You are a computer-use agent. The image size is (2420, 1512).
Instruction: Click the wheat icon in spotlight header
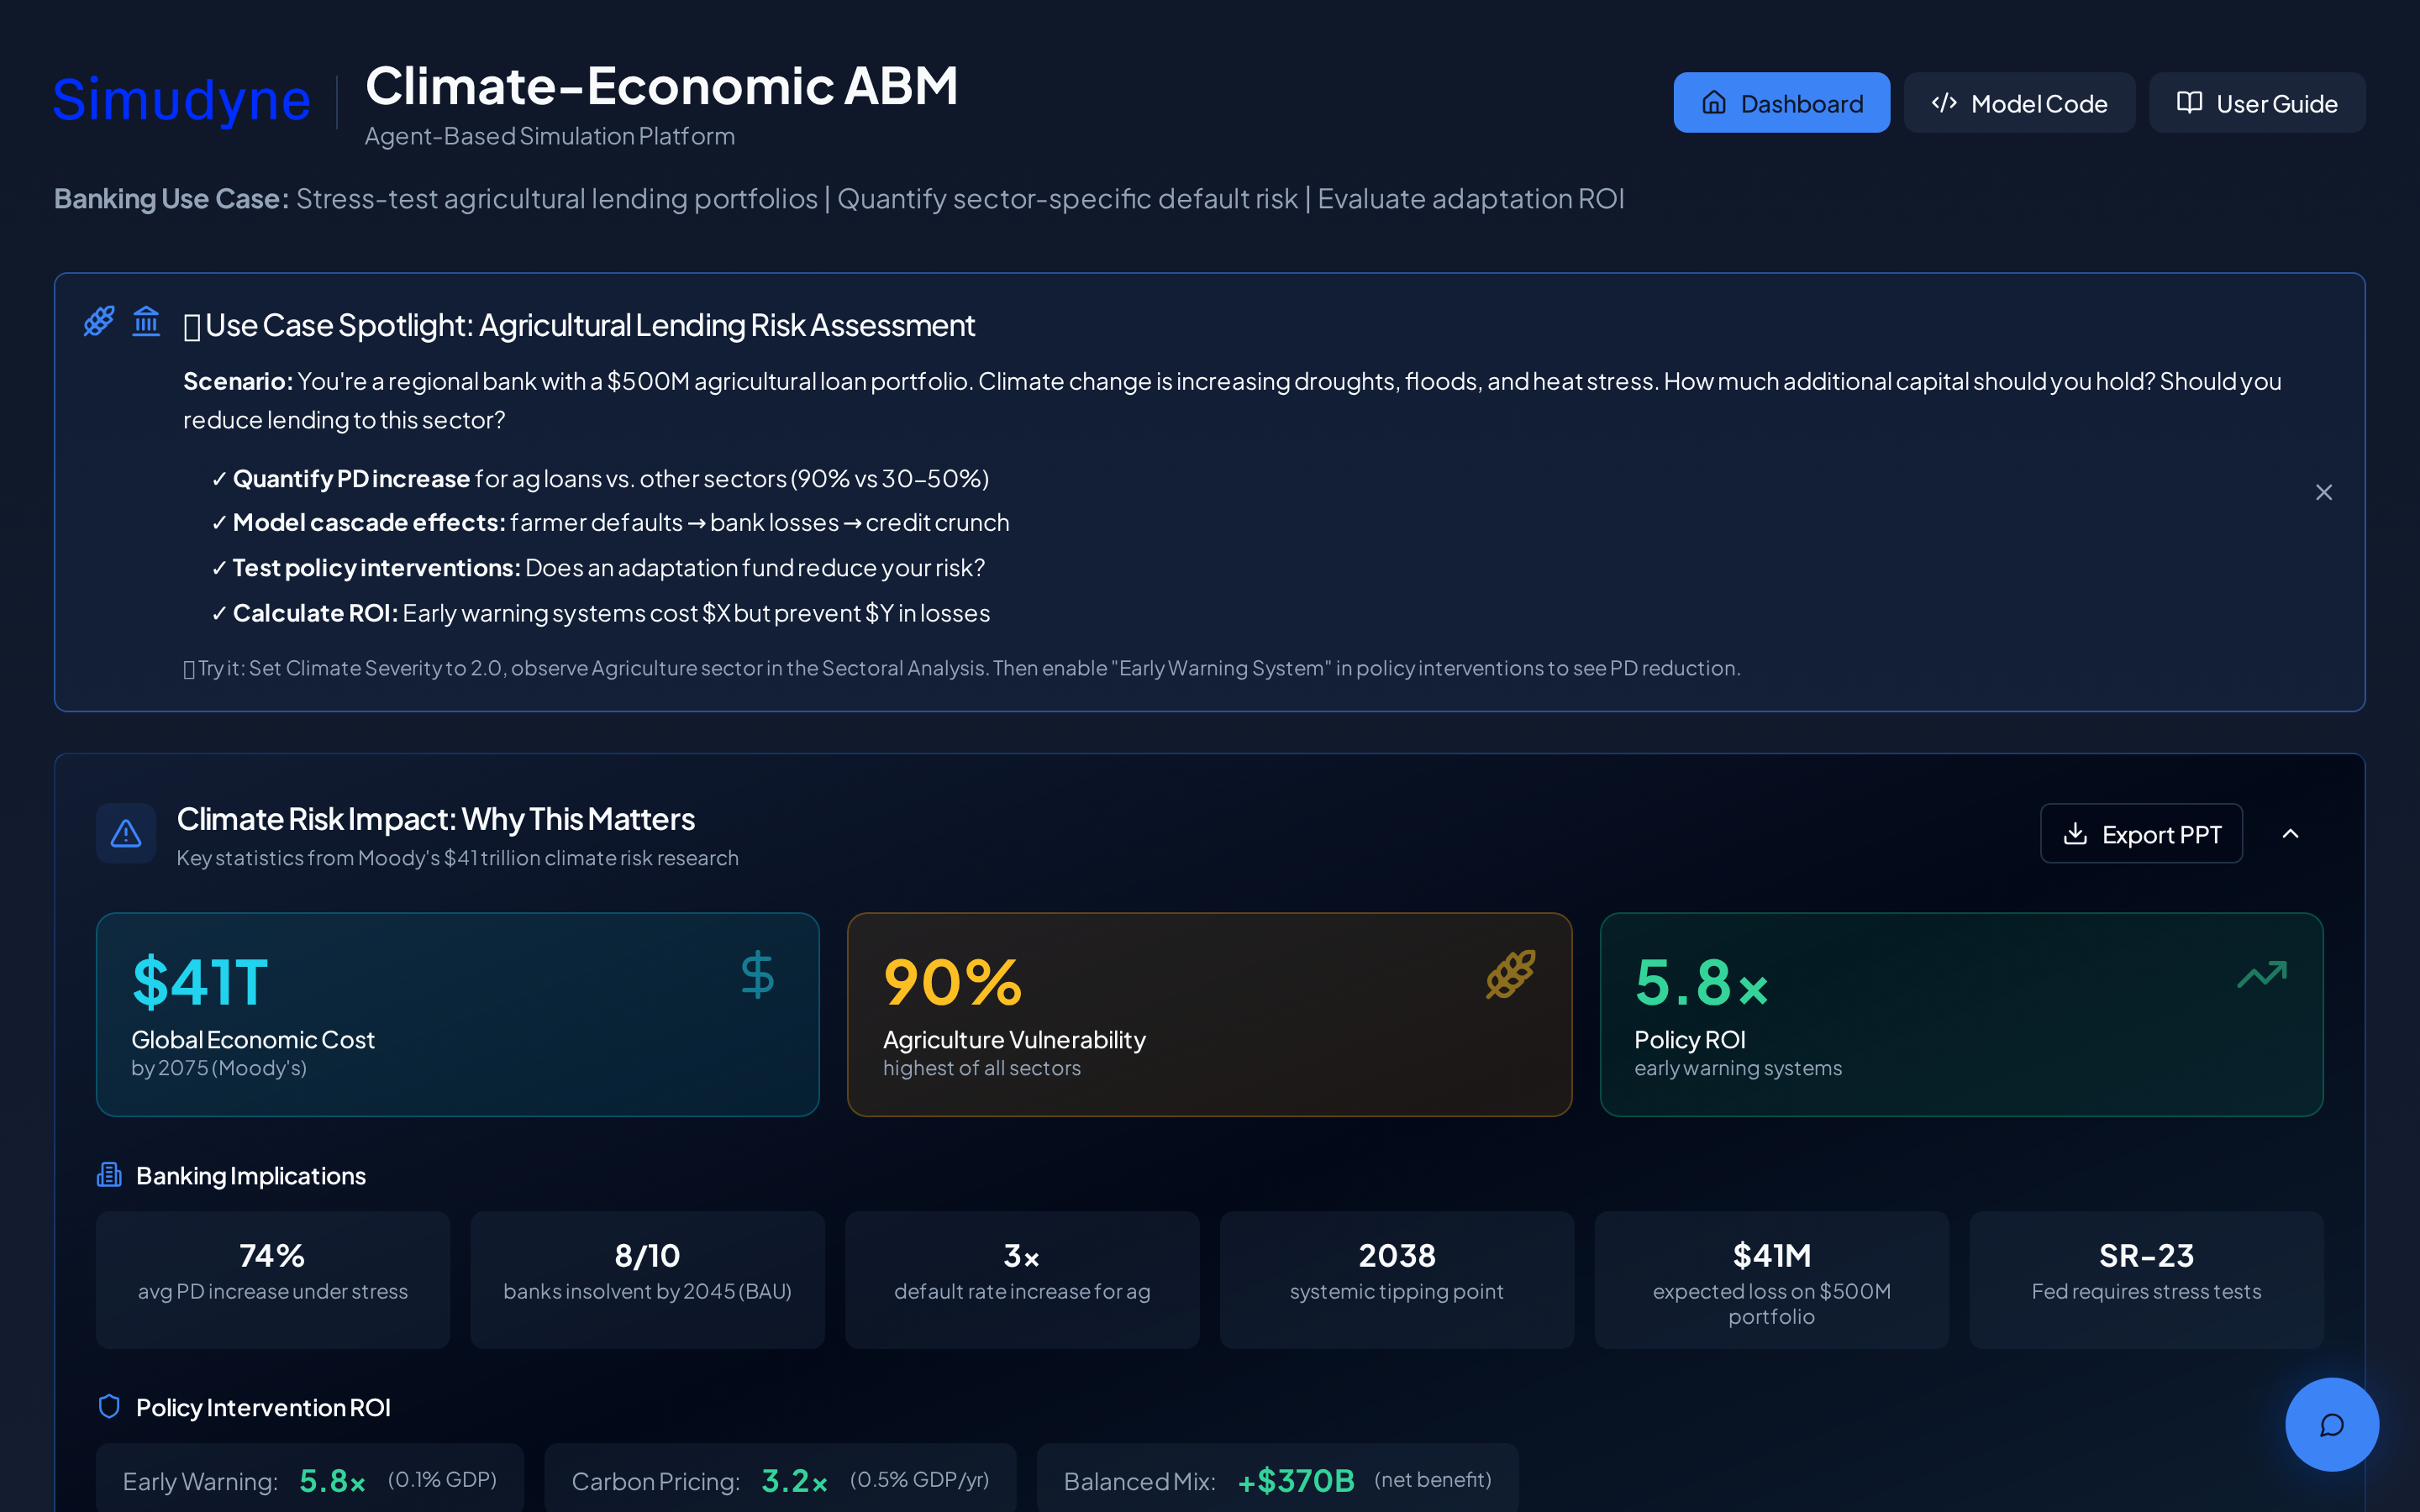(x=99, y=321)
